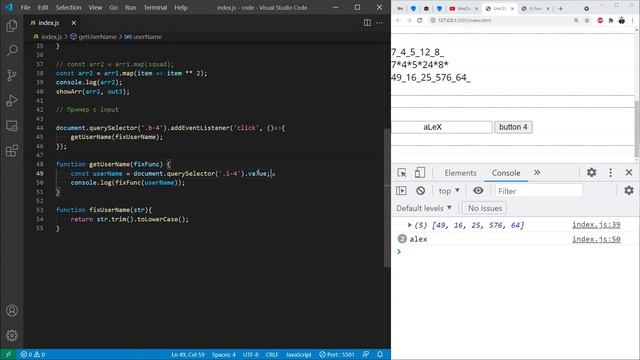Open the Extensions view
Screen dimensions: 640x360
pyautogui.click(x=12, y=151)
